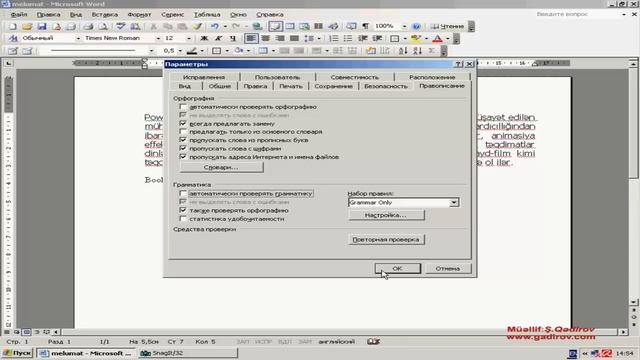
Task: Click the Undo arrow icon
Action: [215, 27]
